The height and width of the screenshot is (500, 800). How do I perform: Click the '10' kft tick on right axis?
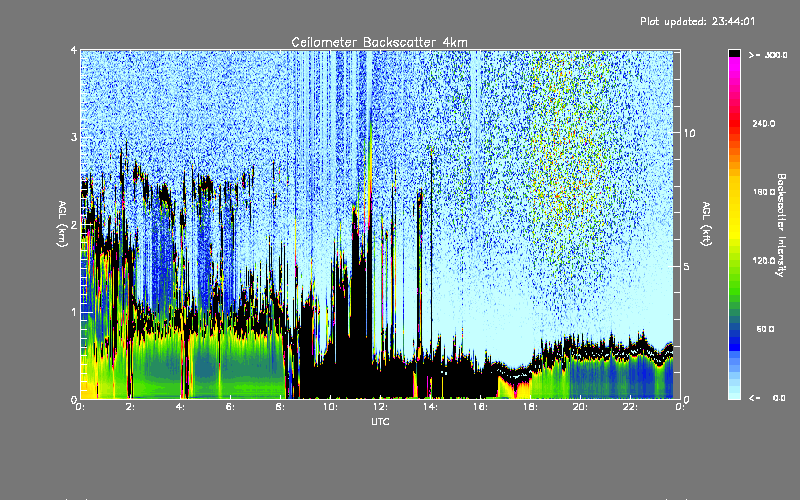pos(689,133)
